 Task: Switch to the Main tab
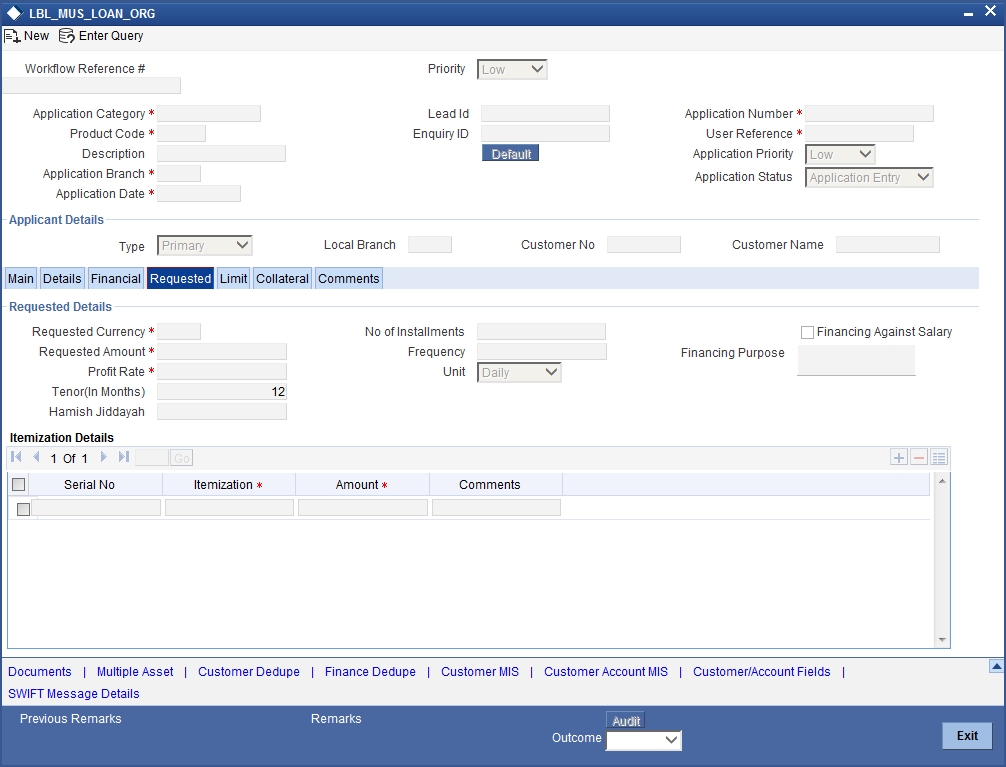[x=21, y=279]
